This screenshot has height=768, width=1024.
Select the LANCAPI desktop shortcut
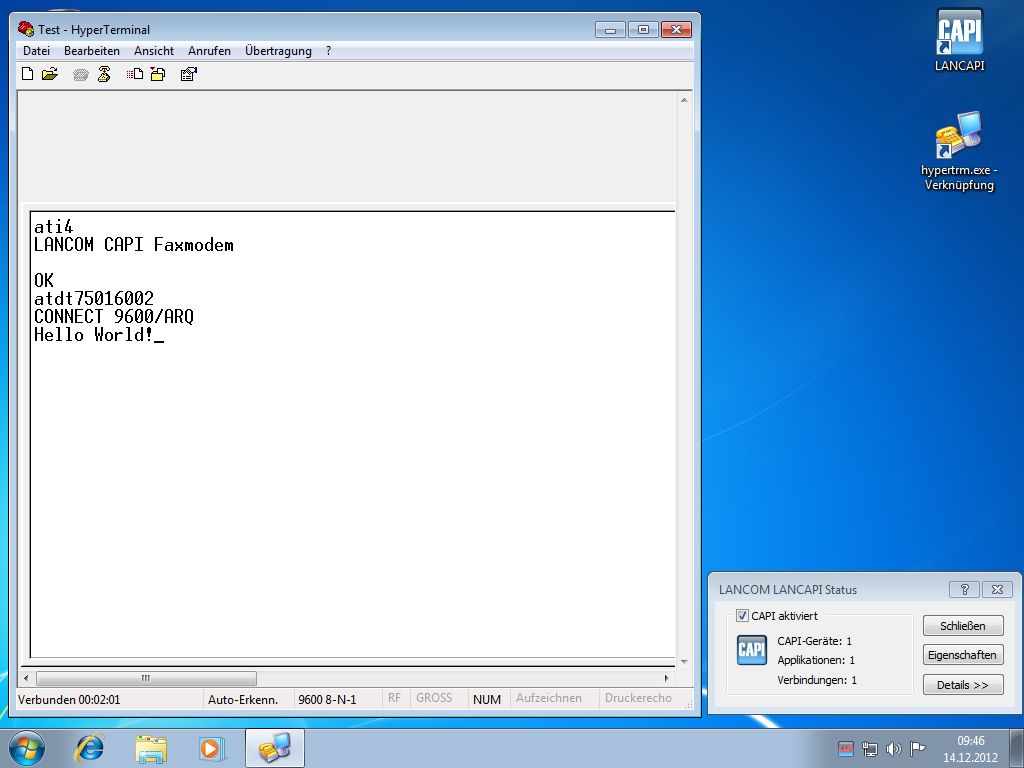tap(959, 40)
